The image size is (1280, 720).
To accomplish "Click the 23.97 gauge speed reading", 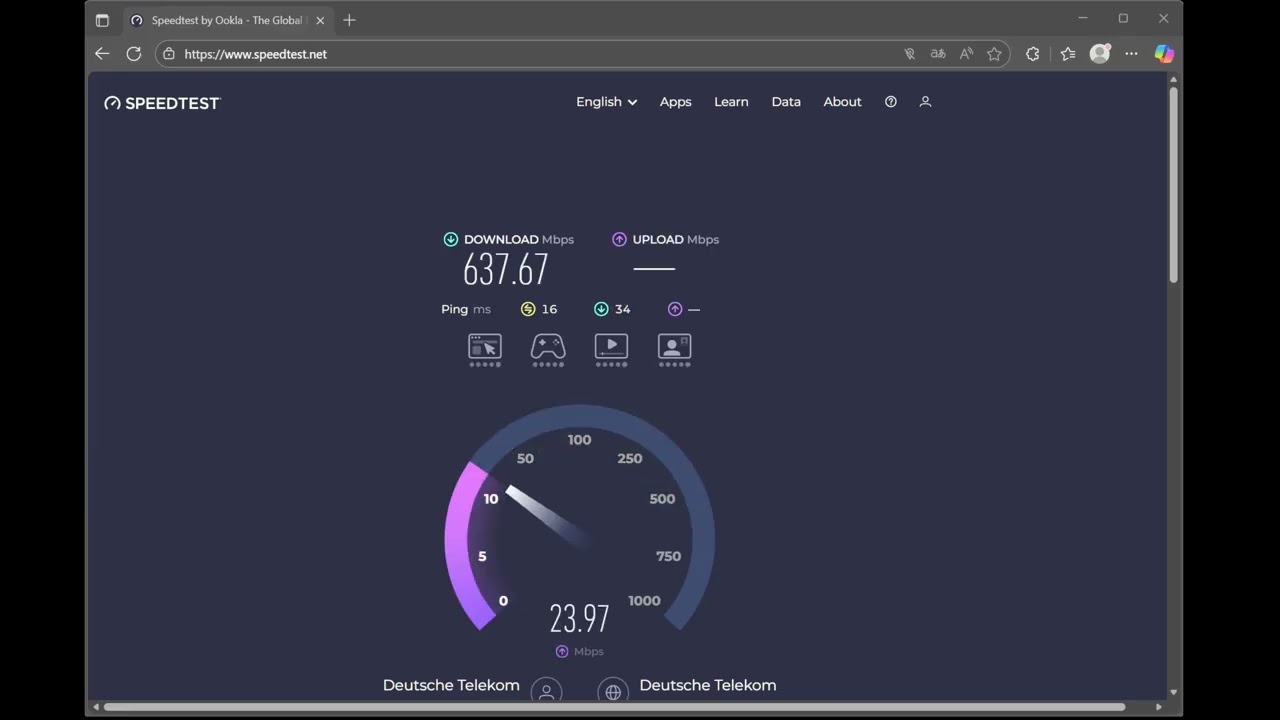I will (x=579, y=619).
